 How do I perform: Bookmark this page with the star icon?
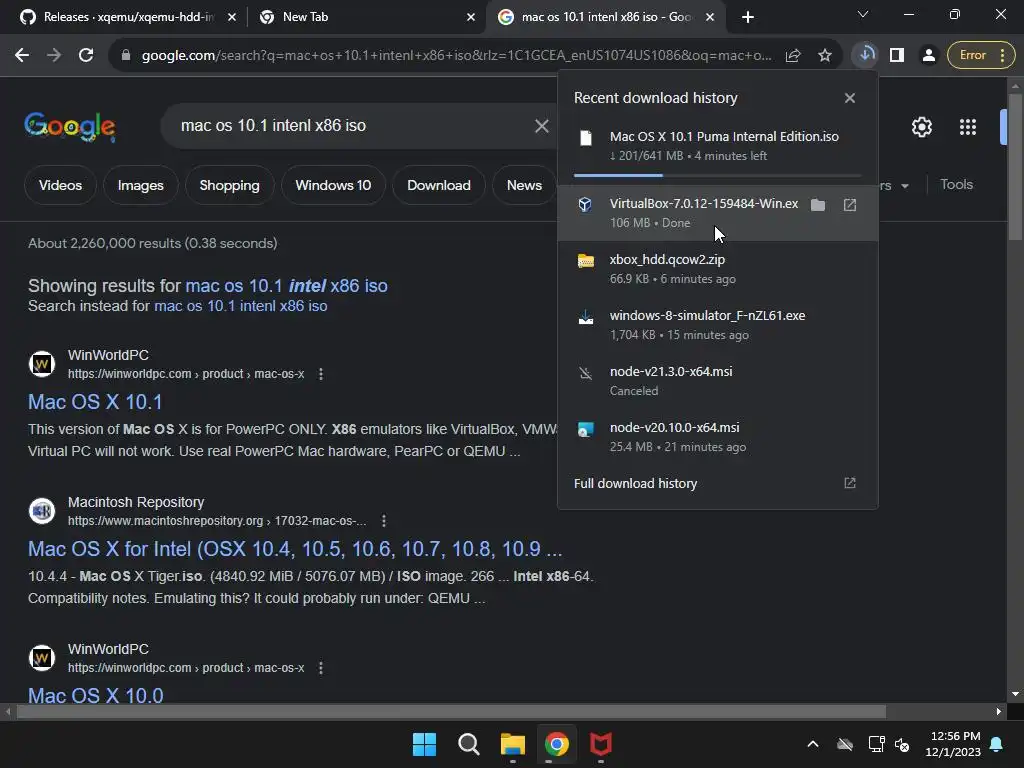coord(825,56)
